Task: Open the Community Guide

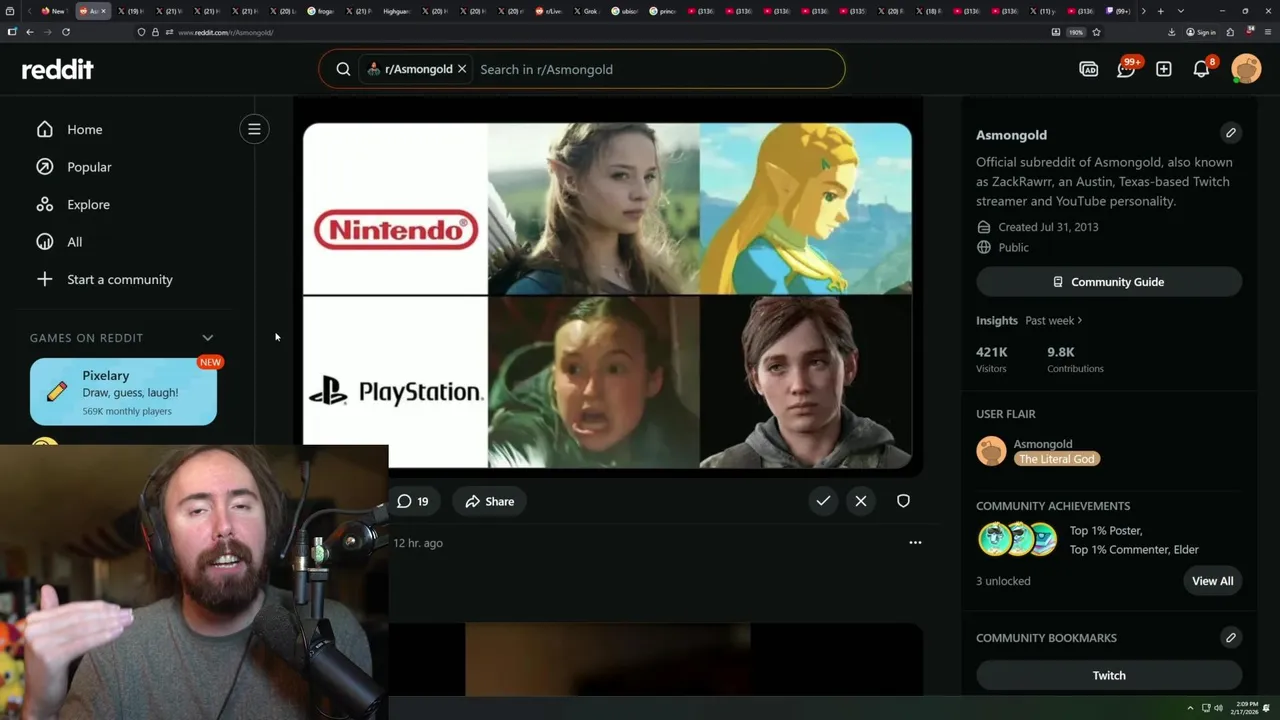Action: (x=1109, y=282)
